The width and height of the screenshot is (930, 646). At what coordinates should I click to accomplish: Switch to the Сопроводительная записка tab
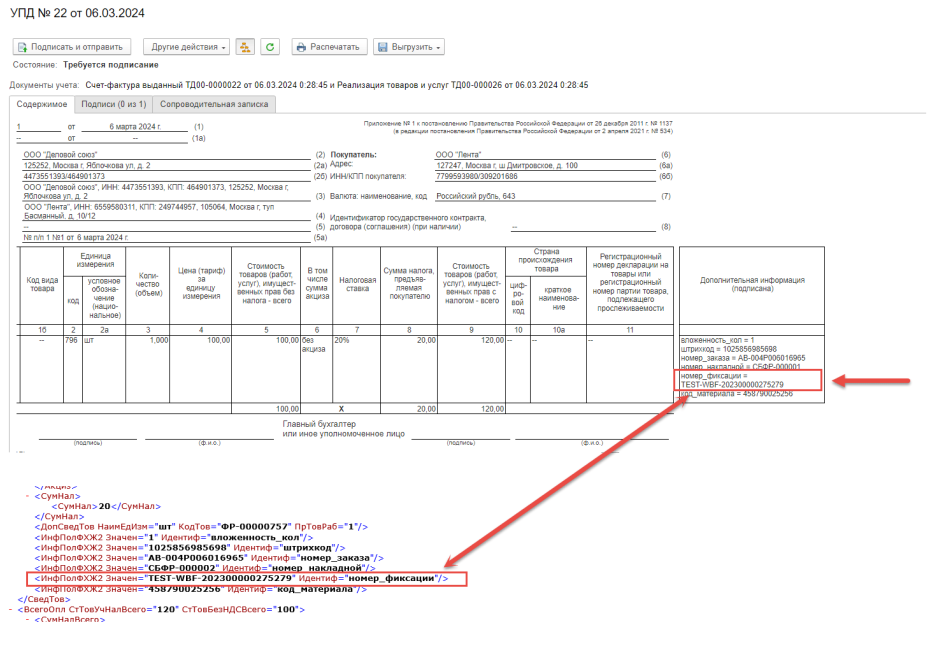pos(214,104)
